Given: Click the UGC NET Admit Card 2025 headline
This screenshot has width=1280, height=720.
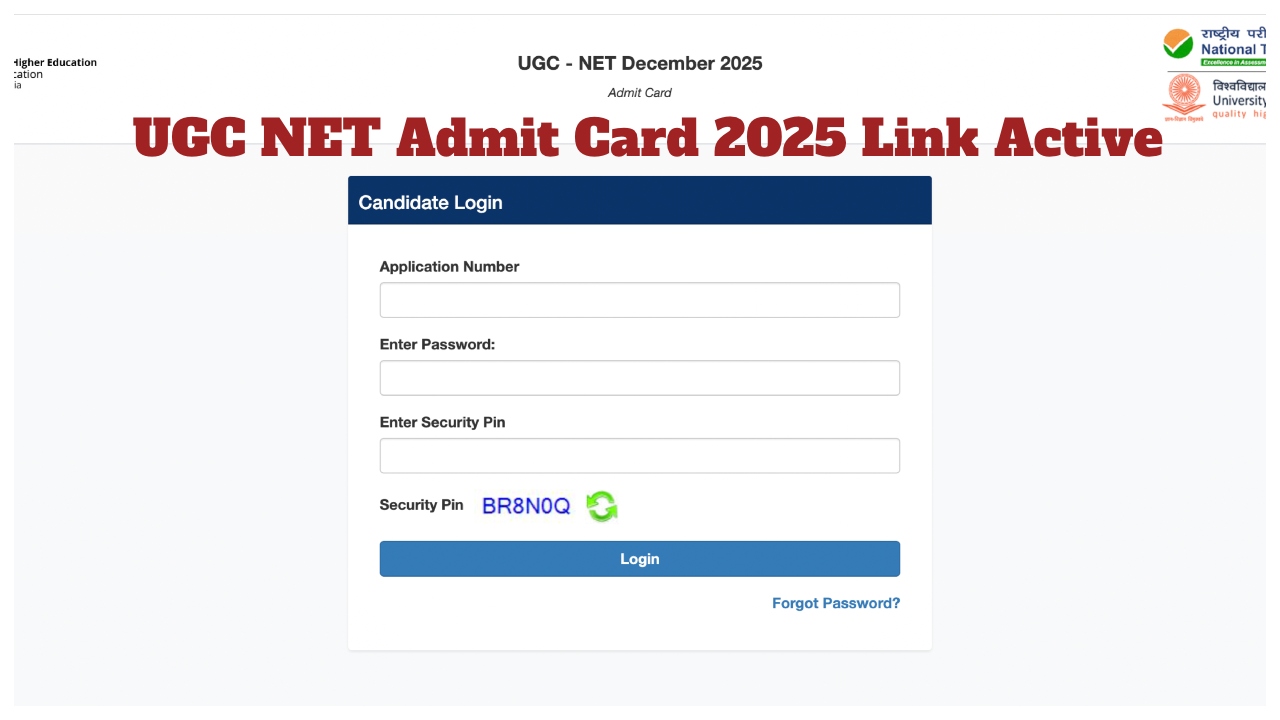Looking at the screenshot, I should pos(648,138).
